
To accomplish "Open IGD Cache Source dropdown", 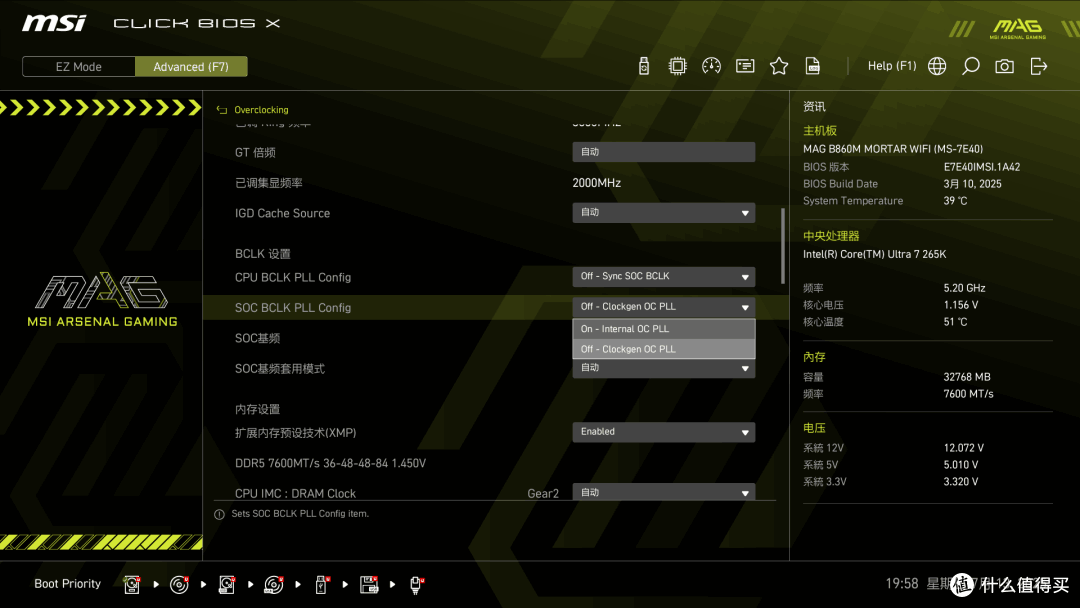I will pyautogui.click(x=663, y=213).
